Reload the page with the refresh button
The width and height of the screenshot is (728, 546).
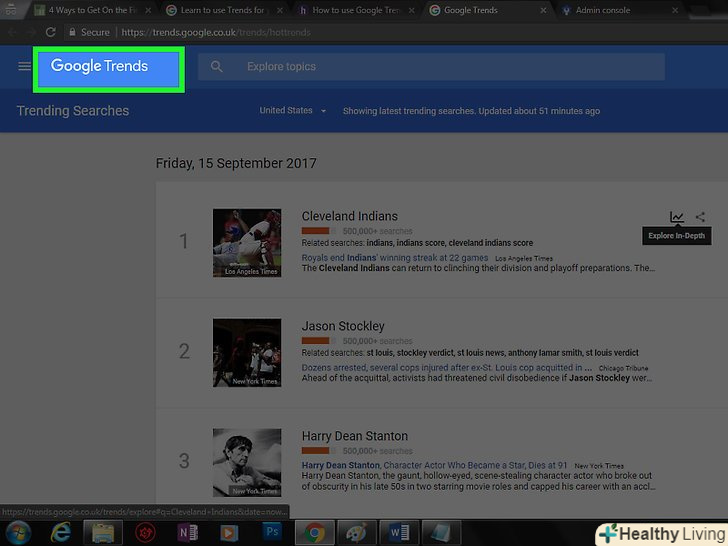[51, 32]
